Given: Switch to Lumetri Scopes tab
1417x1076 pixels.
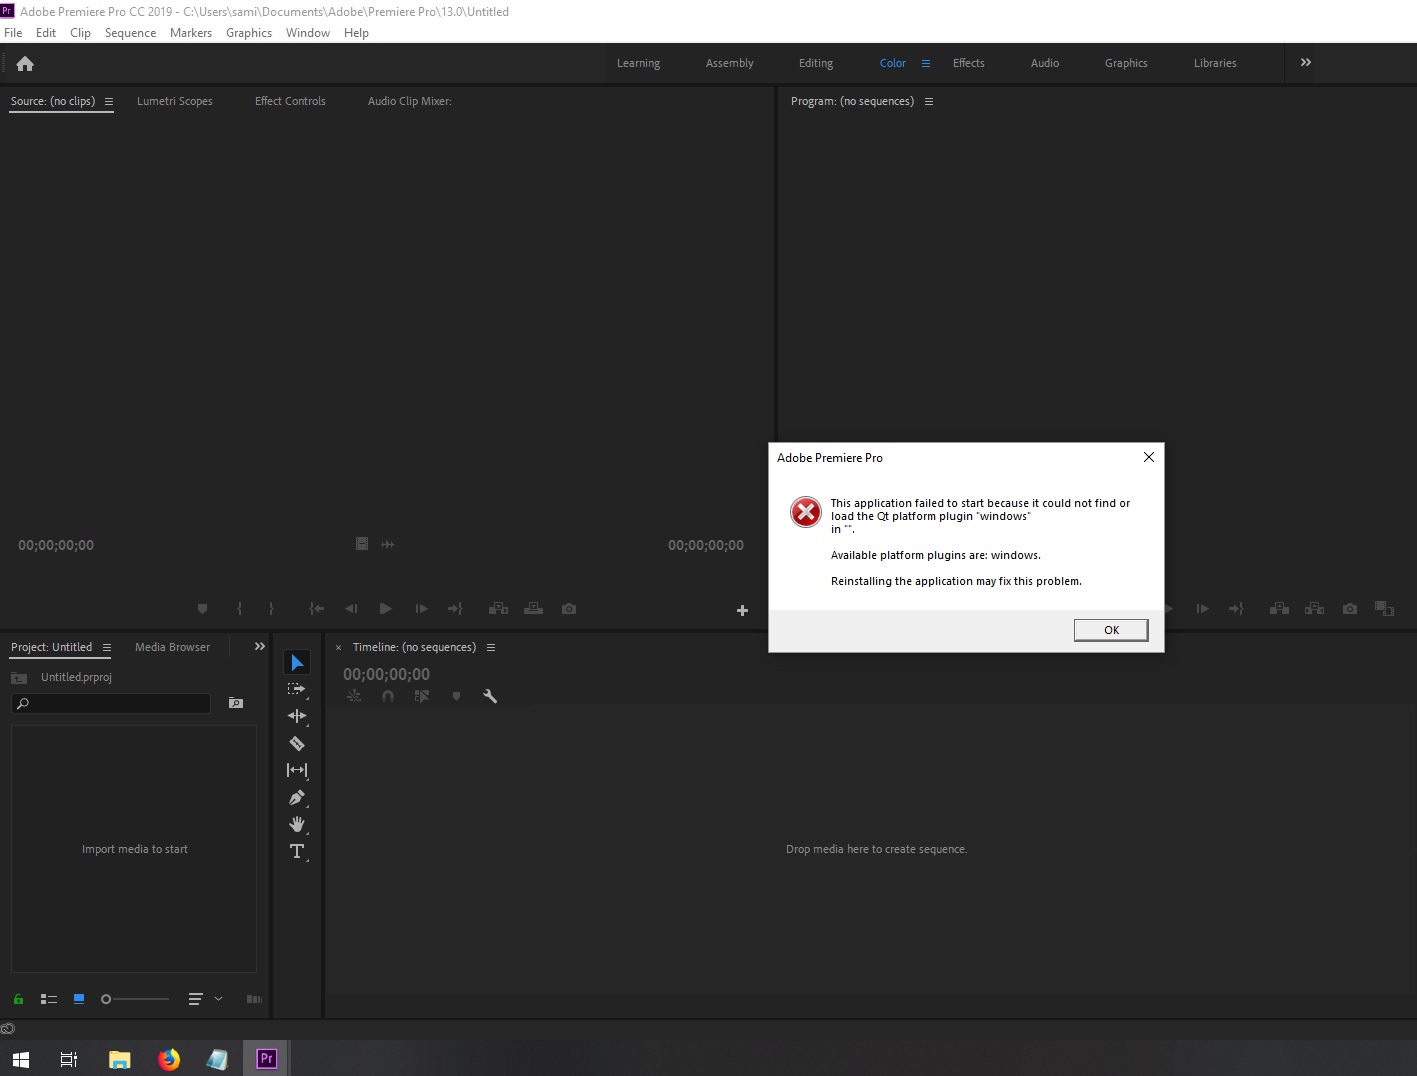Looking at the screenshot, I should point(175,101).
